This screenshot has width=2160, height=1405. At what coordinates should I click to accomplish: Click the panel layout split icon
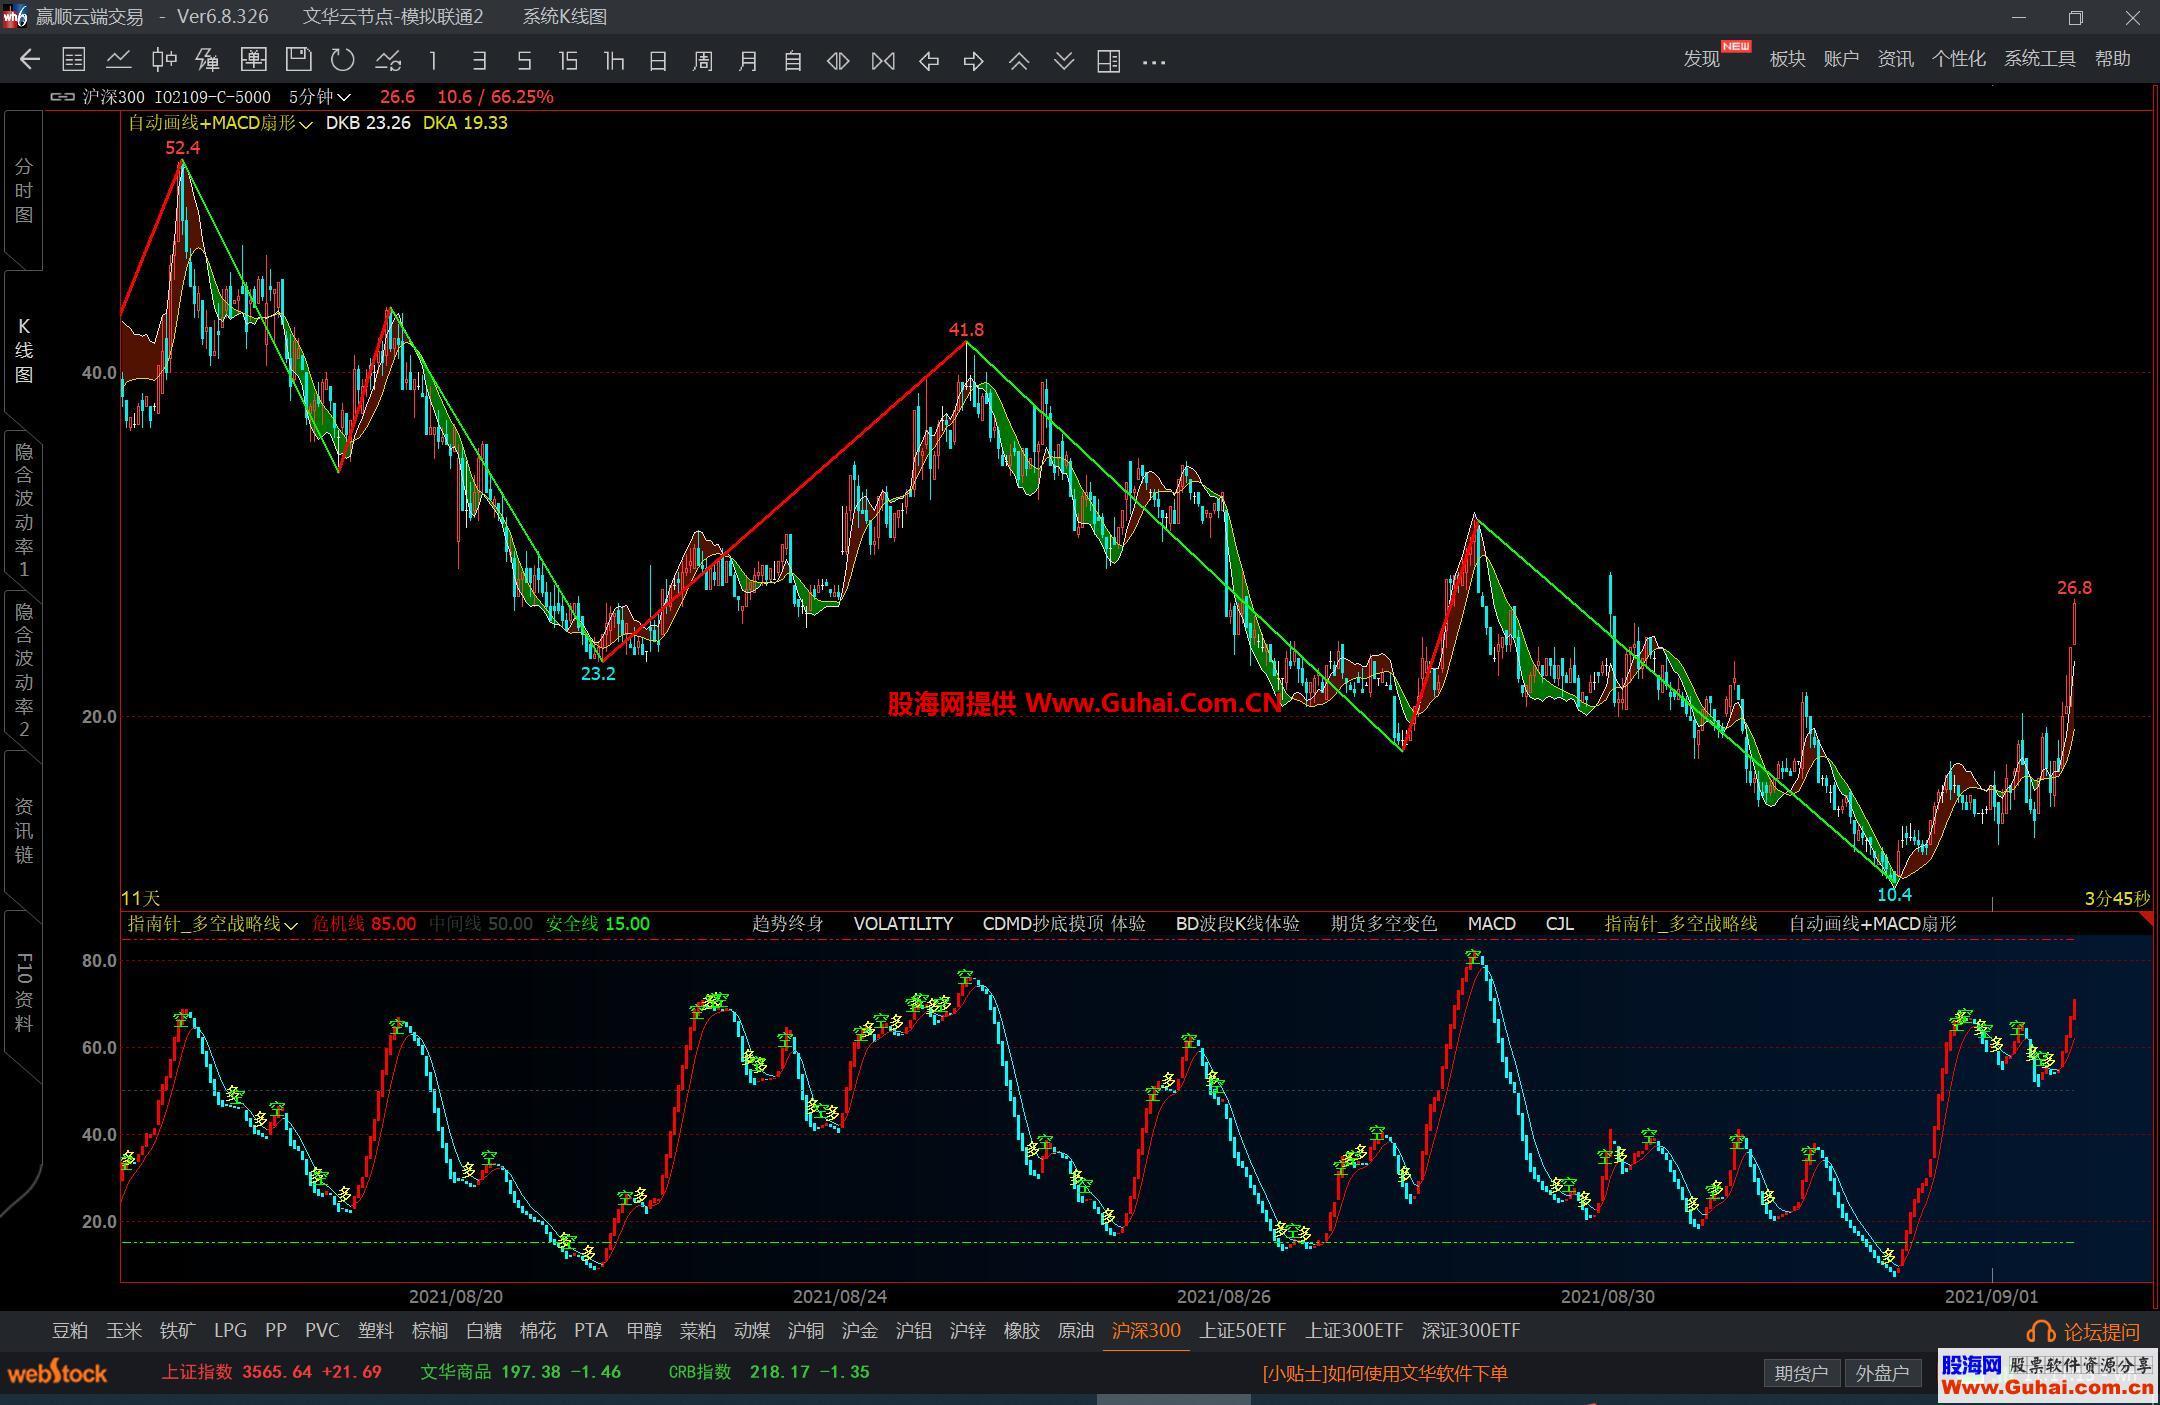tap(1108, 61)
